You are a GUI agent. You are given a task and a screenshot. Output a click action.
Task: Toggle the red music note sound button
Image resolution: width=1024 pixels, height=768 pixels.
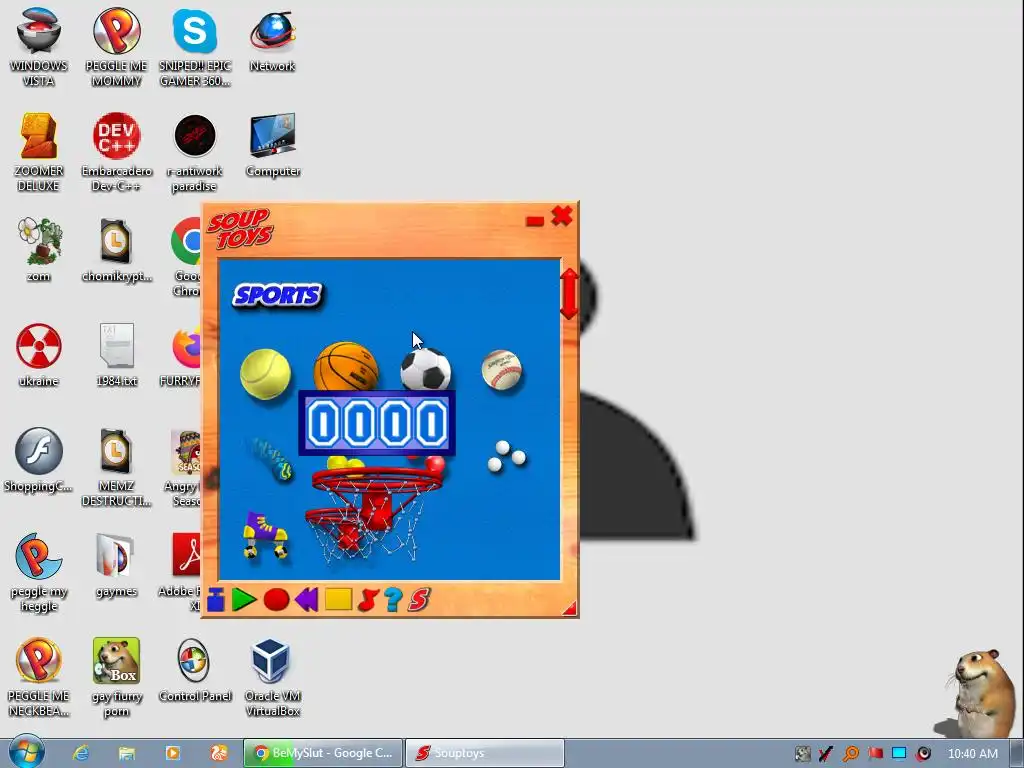point(368,600)
